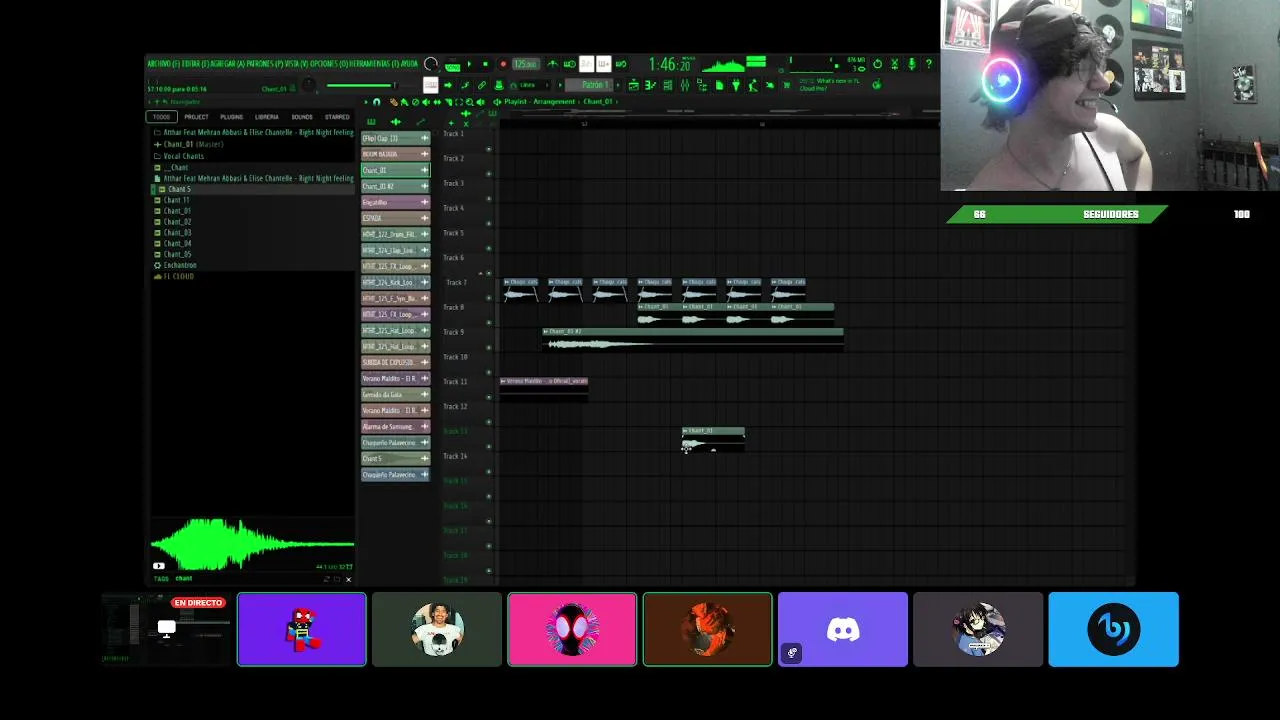This screenshot has width=1280, height=720.
Task: Click the 125 tempo display
Action: click(x=526, y=64)
